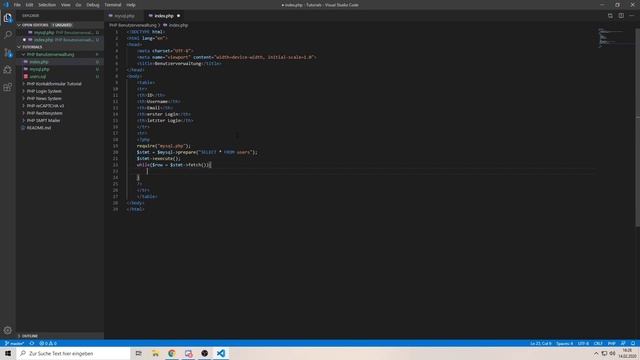This screenshot has height=360, width=640.
Task: Show hidden system tray icons
Action: pos(596,353)
